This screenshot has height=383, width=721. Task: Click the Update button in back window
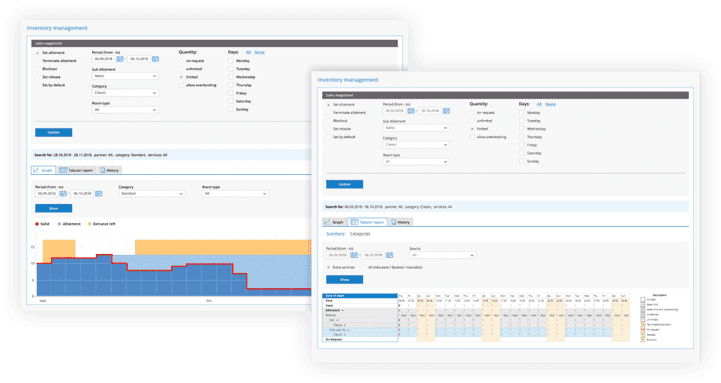coord(53,132)
